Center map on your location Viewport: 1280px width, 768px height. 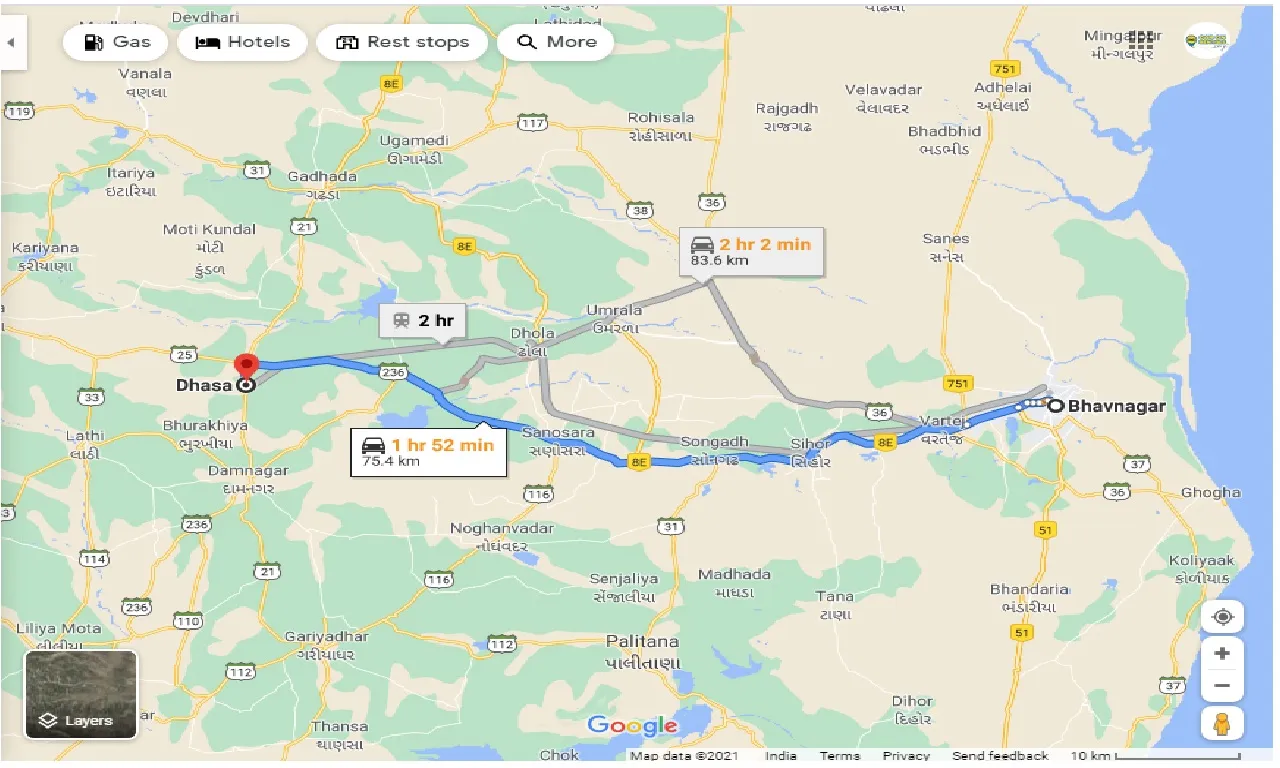1222,616
